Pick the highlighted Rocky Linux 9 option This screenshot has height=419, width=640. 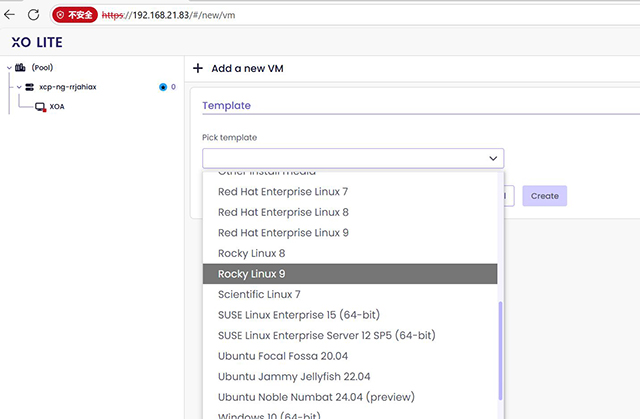click(x=350, y=274)
